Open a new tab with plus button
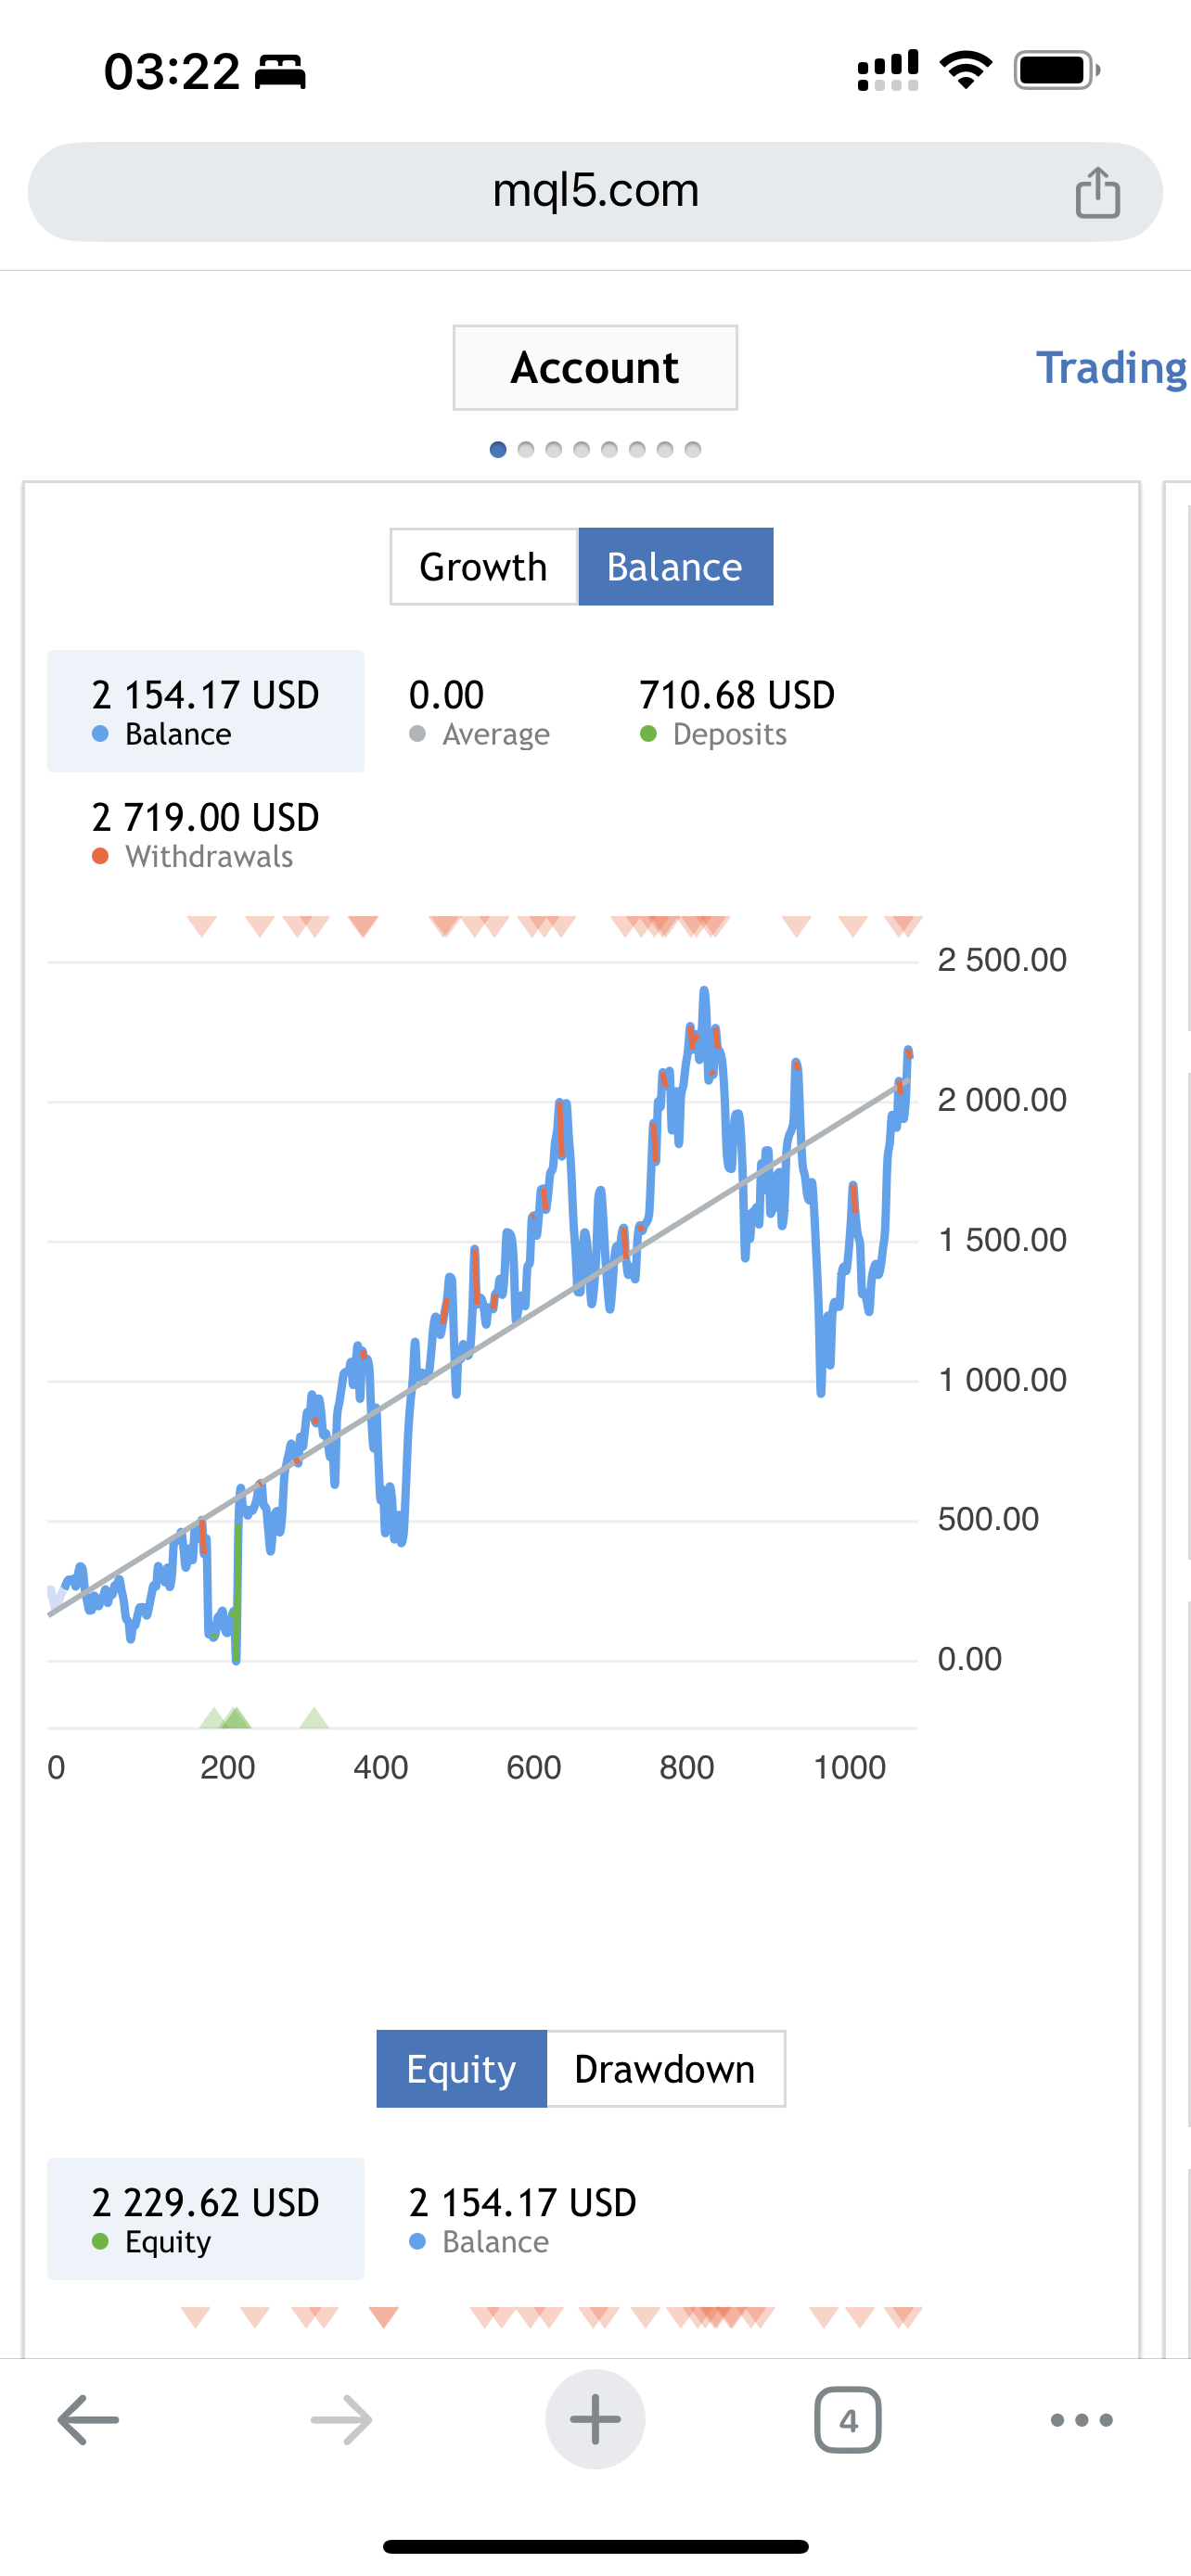Viewport: 1191px width, 2576px height. [595, 2420]
